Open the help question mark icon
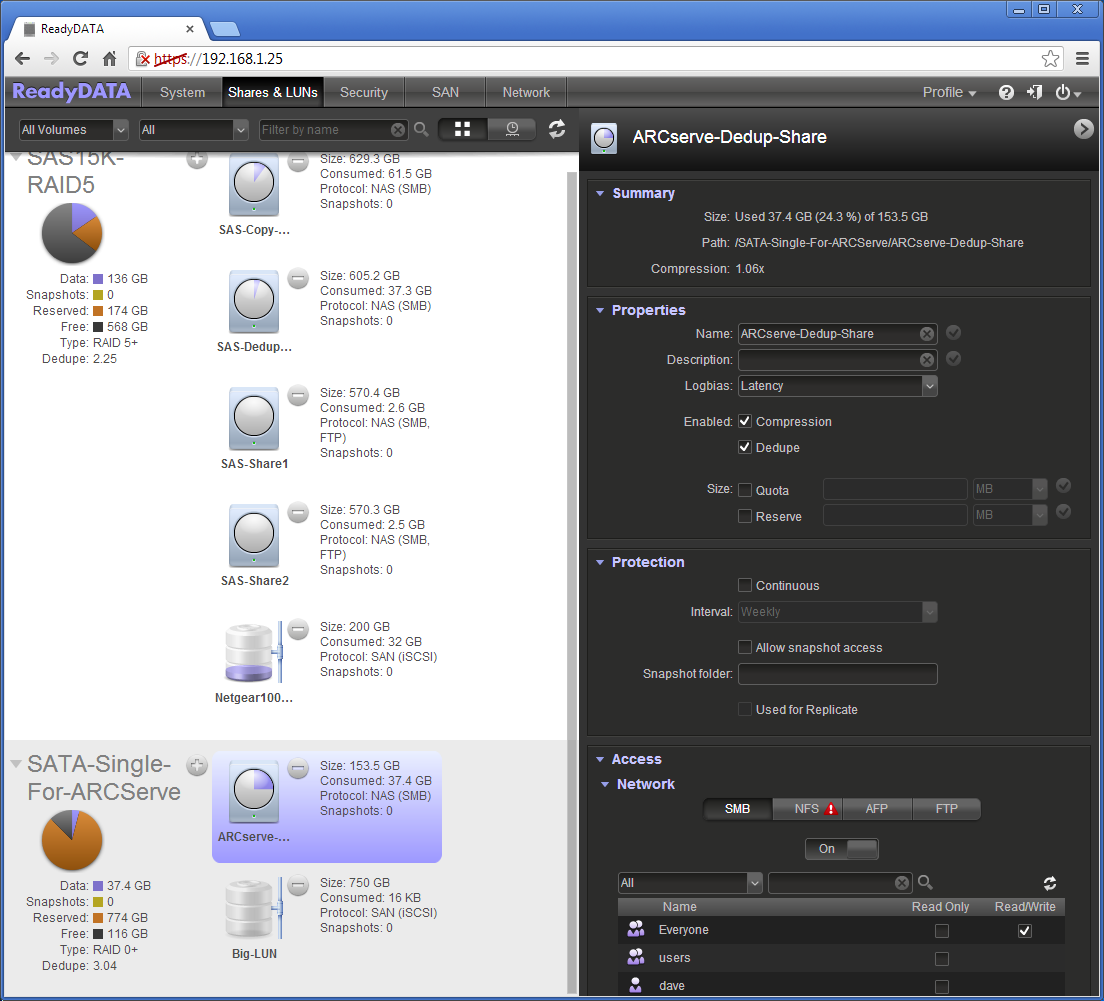Screen dimensions: 1104x1001 click(x=1006, y=92)
